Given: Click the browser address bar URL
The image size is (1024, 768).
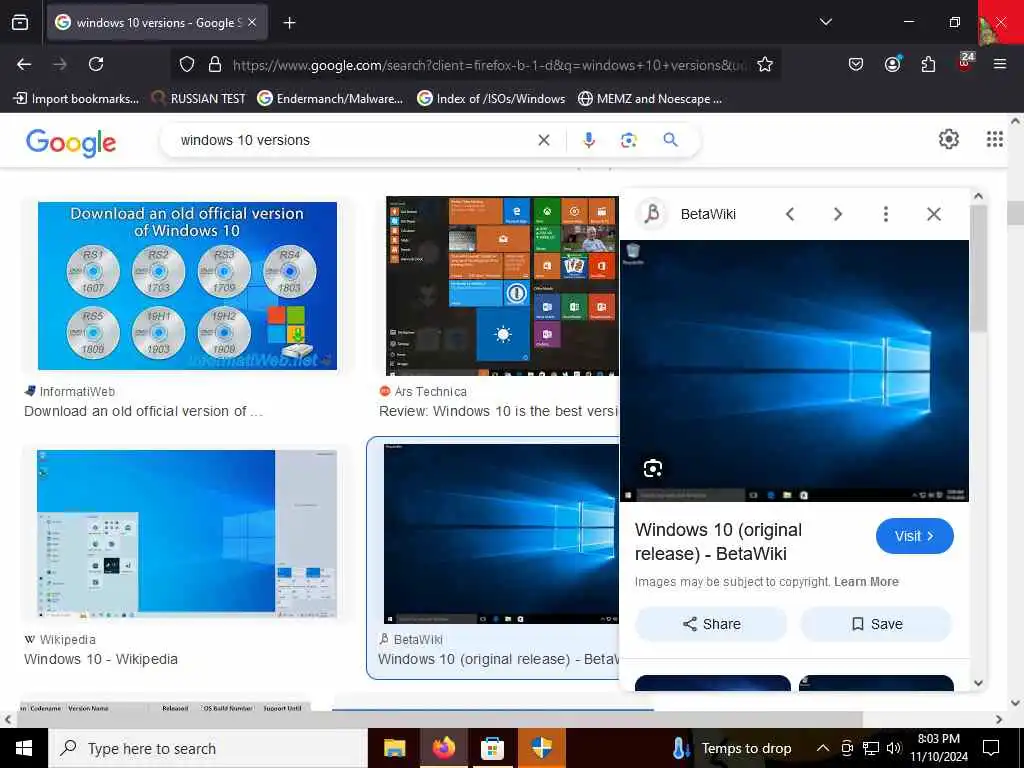Looking at the screenshot, I should click(488, 65).
